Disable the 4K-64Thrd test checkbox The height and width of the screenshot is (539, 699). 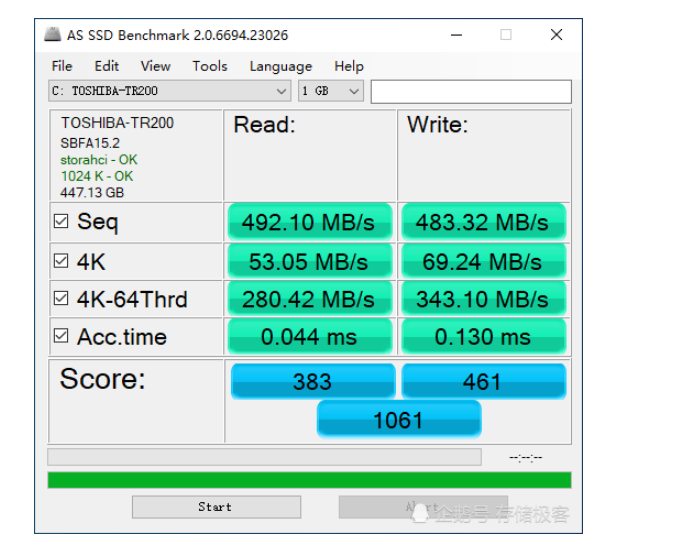[x=62, y=299]
